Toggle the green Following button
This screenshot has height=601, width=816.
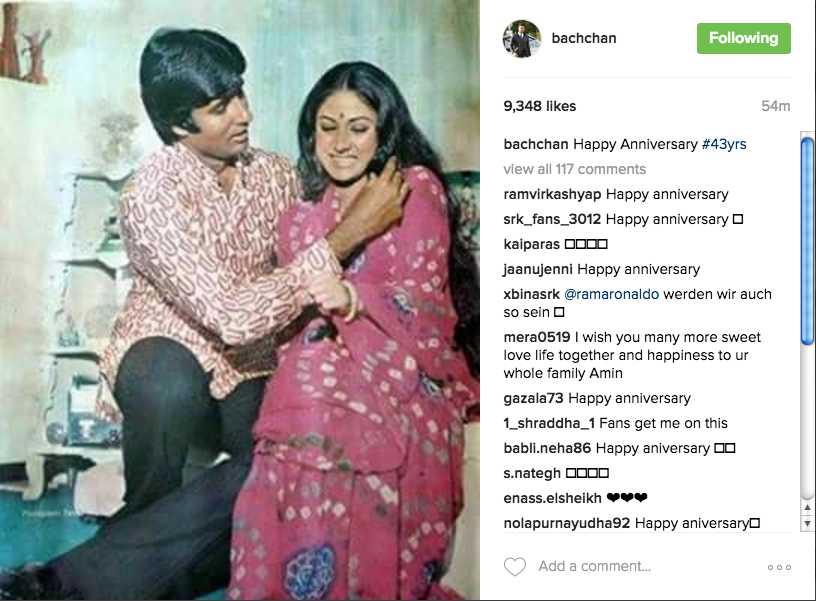pos(744,38)
